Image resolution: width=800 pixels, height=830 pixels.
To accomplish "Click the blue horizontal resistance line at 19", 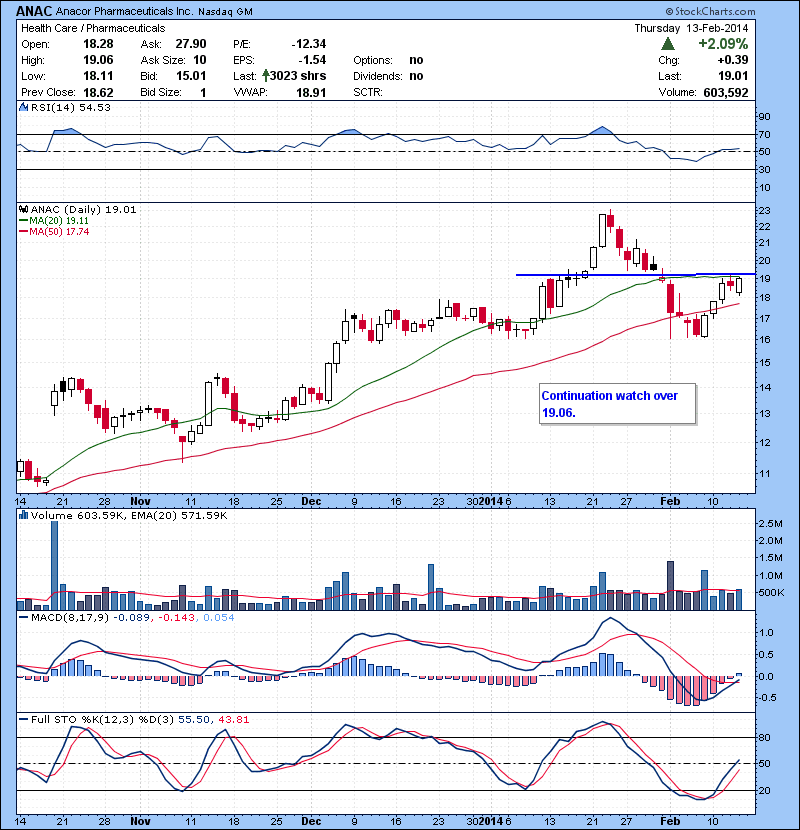I will 635,274.
